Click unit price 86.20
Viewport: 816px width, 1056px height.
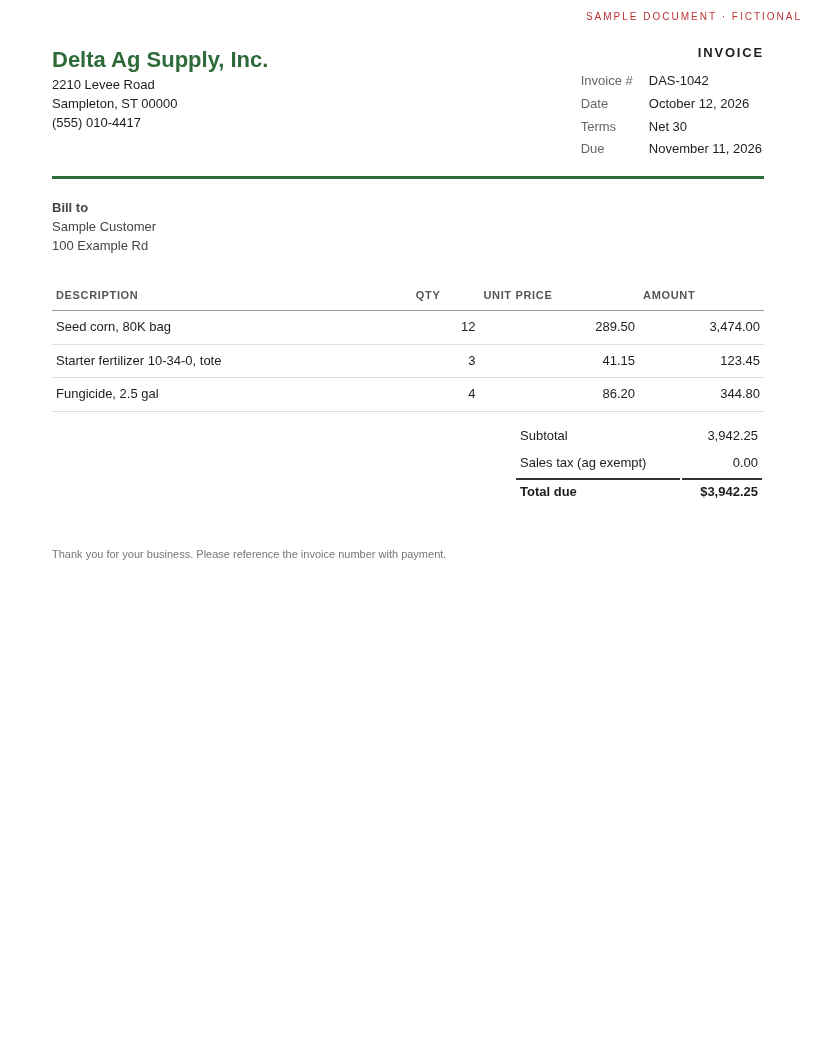coord(618,394)
